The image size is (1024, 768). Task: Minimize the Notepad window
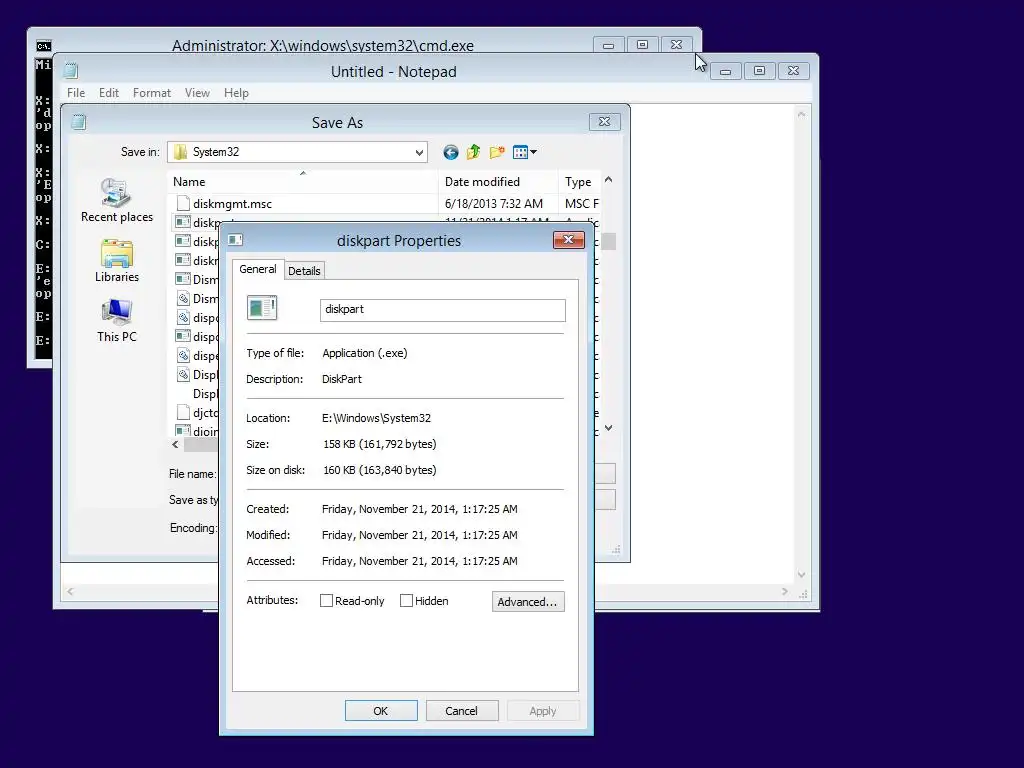click(726, 71)
